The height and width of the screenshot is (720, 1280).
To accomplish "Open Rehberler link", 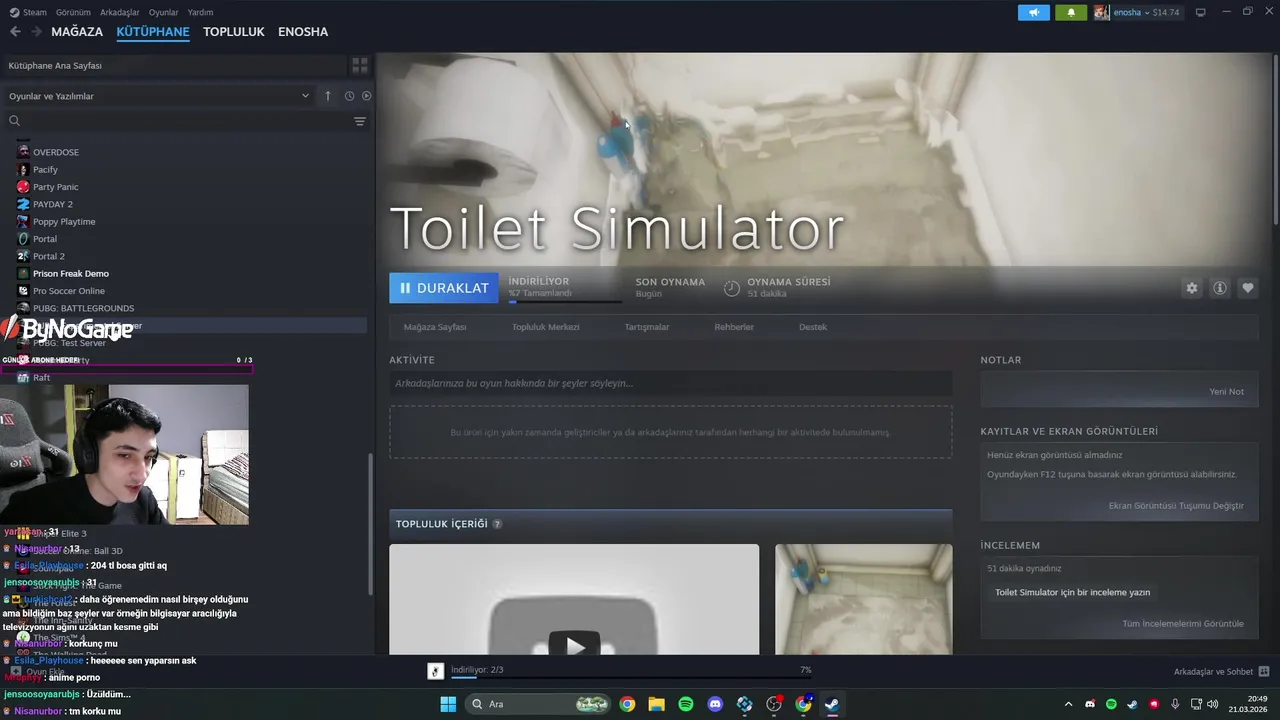I will pos(734,327).
